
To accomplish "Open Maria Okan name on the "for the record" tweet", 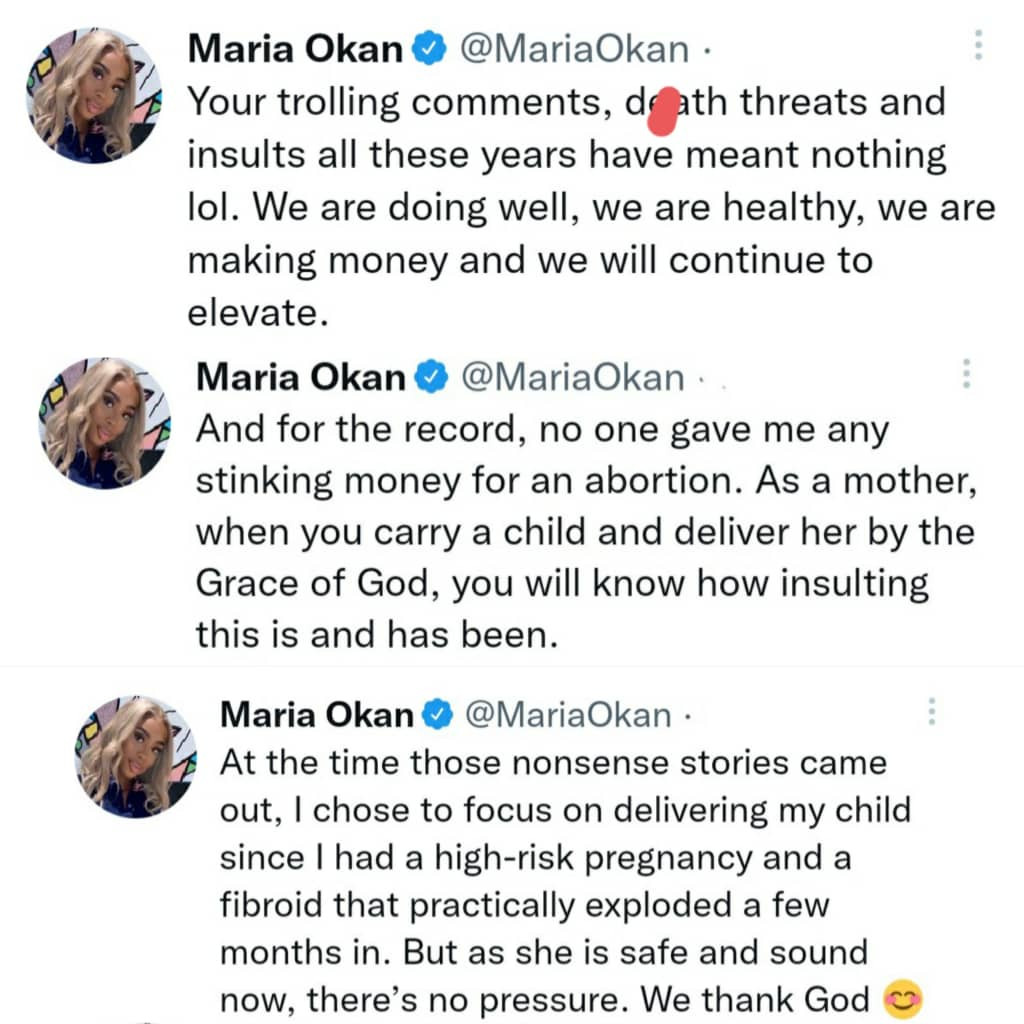I will coord(303,377).
